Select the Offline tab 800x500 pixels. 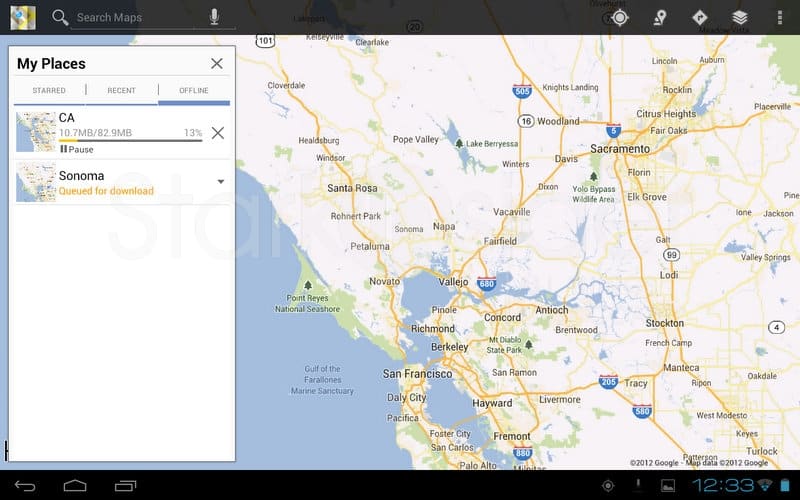[194, 90]
